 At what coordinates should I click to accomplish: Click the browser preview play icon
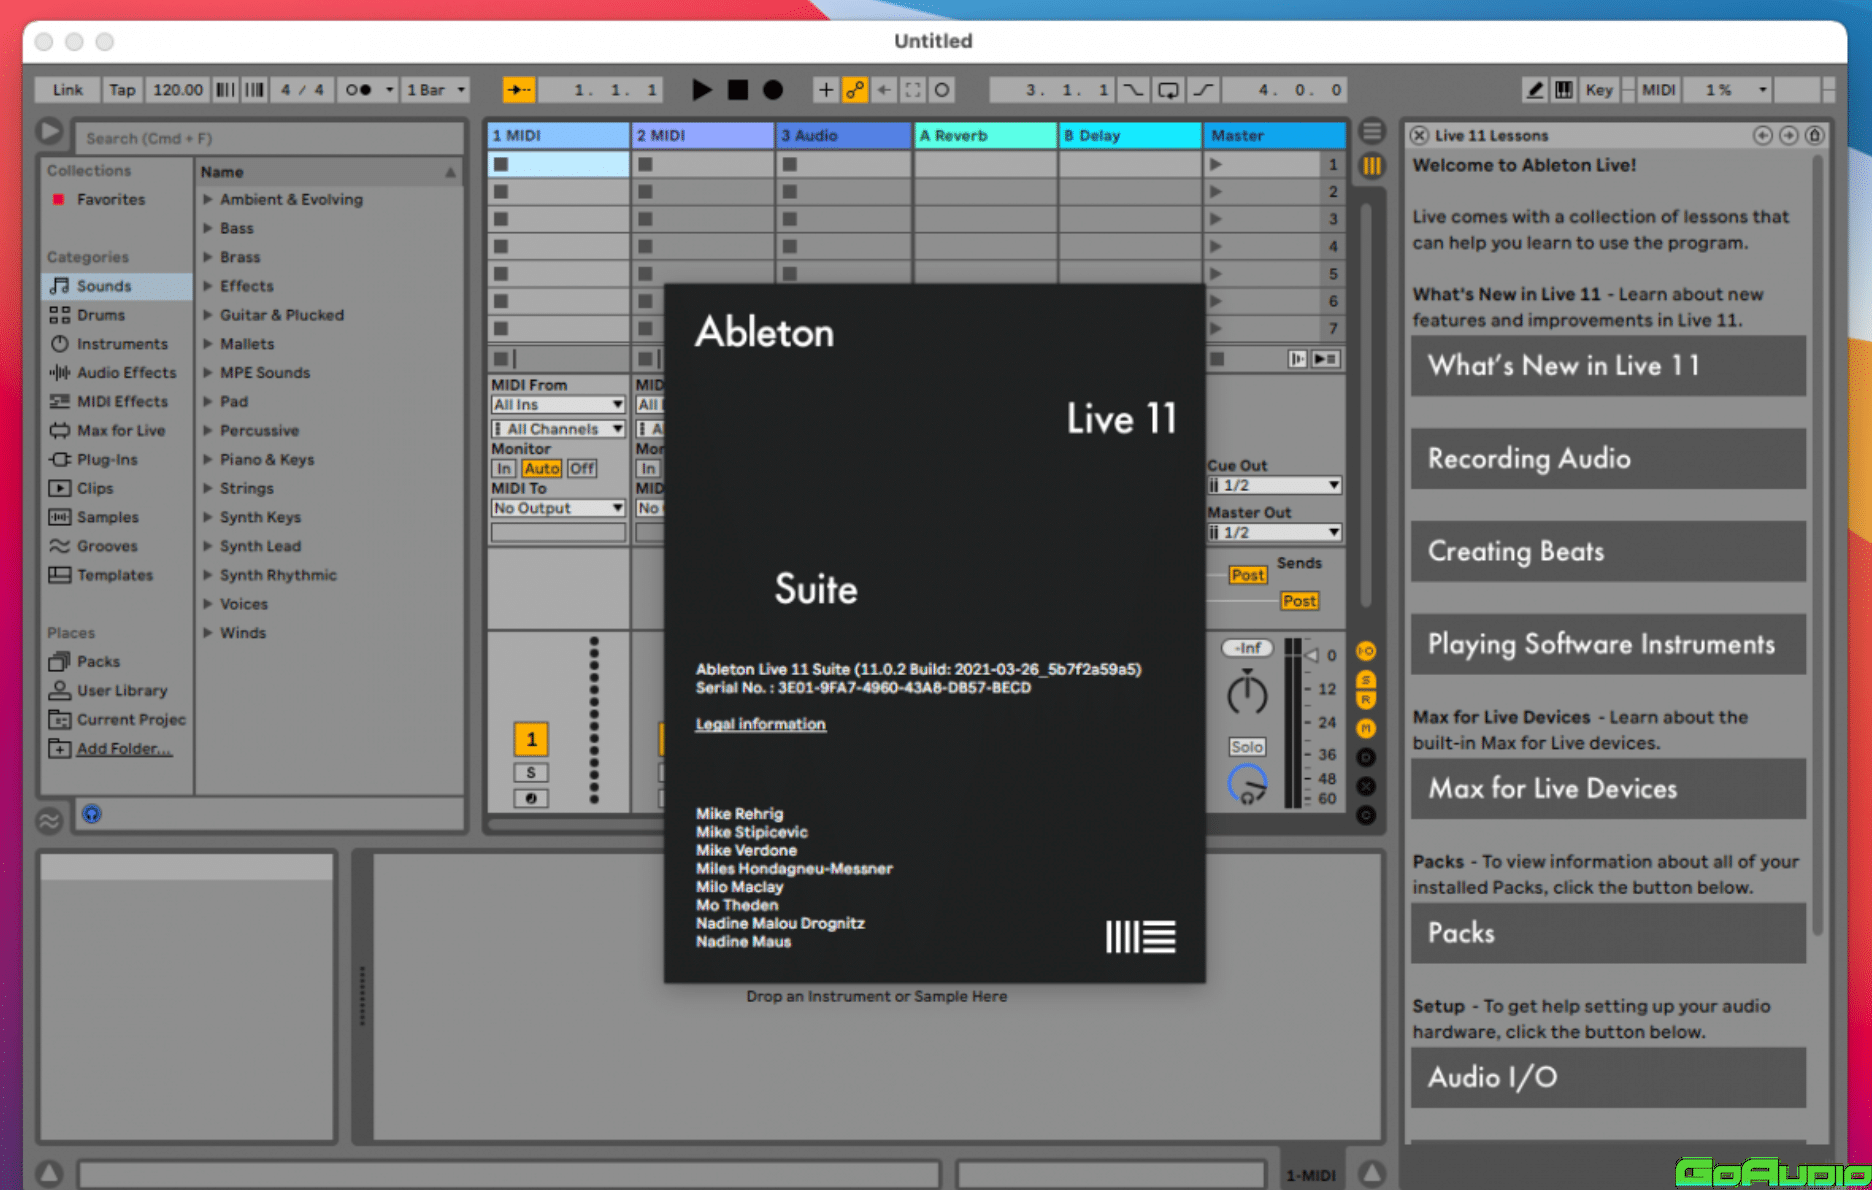click(49, 132)
